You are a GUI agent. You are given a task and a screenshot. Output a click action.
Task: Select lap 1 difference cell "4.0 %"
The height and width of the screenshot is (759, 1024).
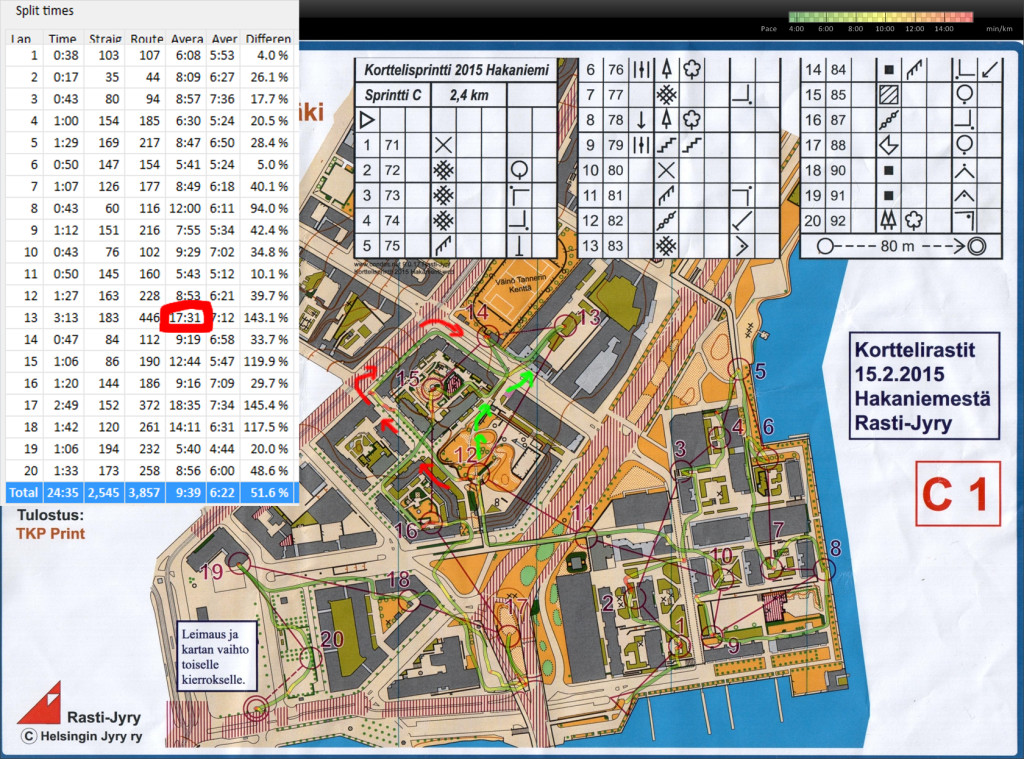(x=272, y=56)
